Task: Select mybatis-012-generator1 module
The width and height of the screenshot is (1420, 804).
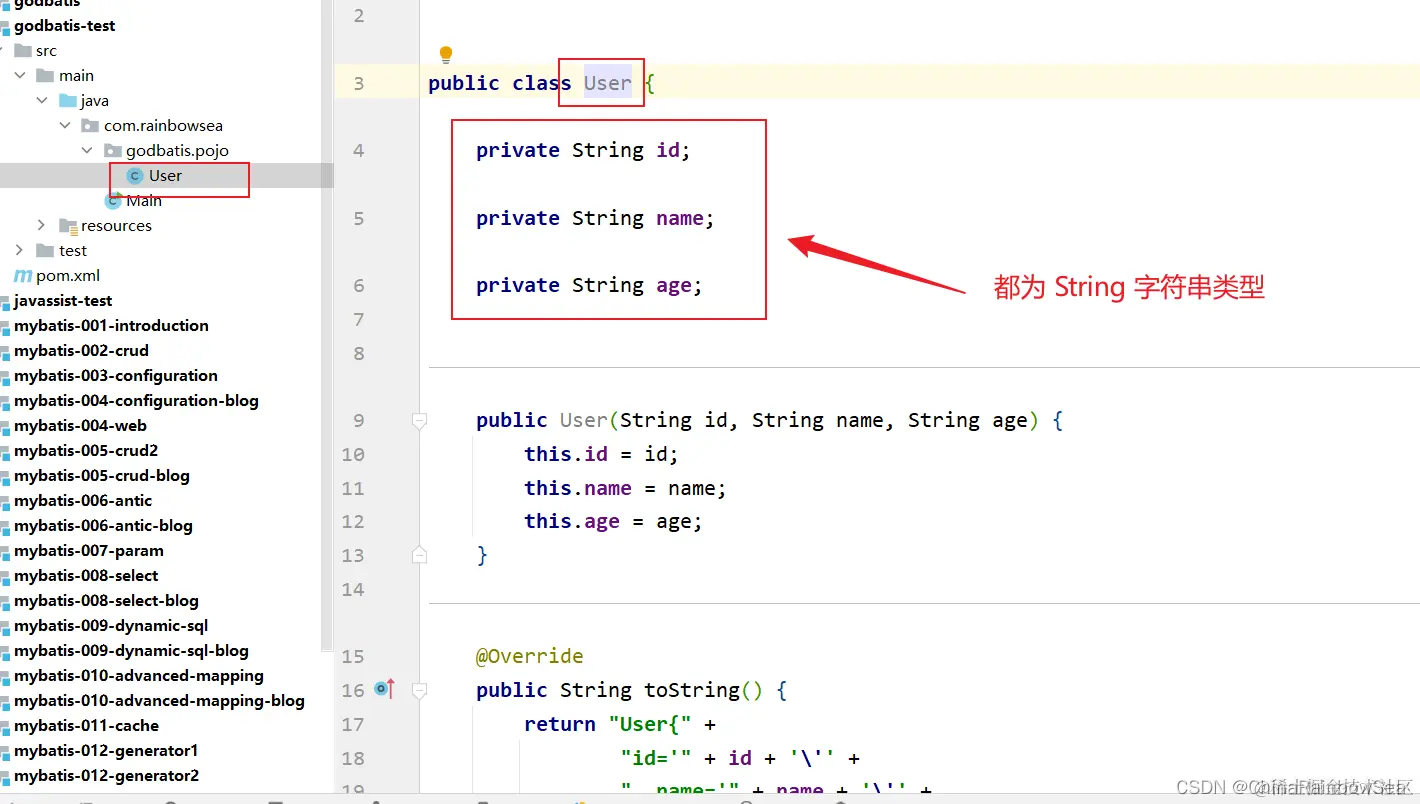Action: tap(106, 750)
